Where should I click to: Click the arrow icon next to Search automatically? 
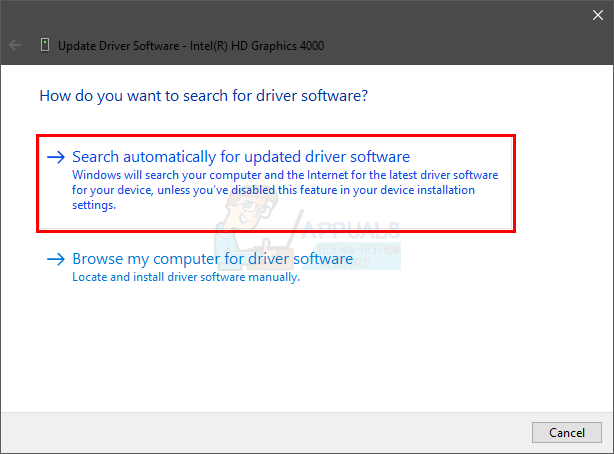pos(56,157)
